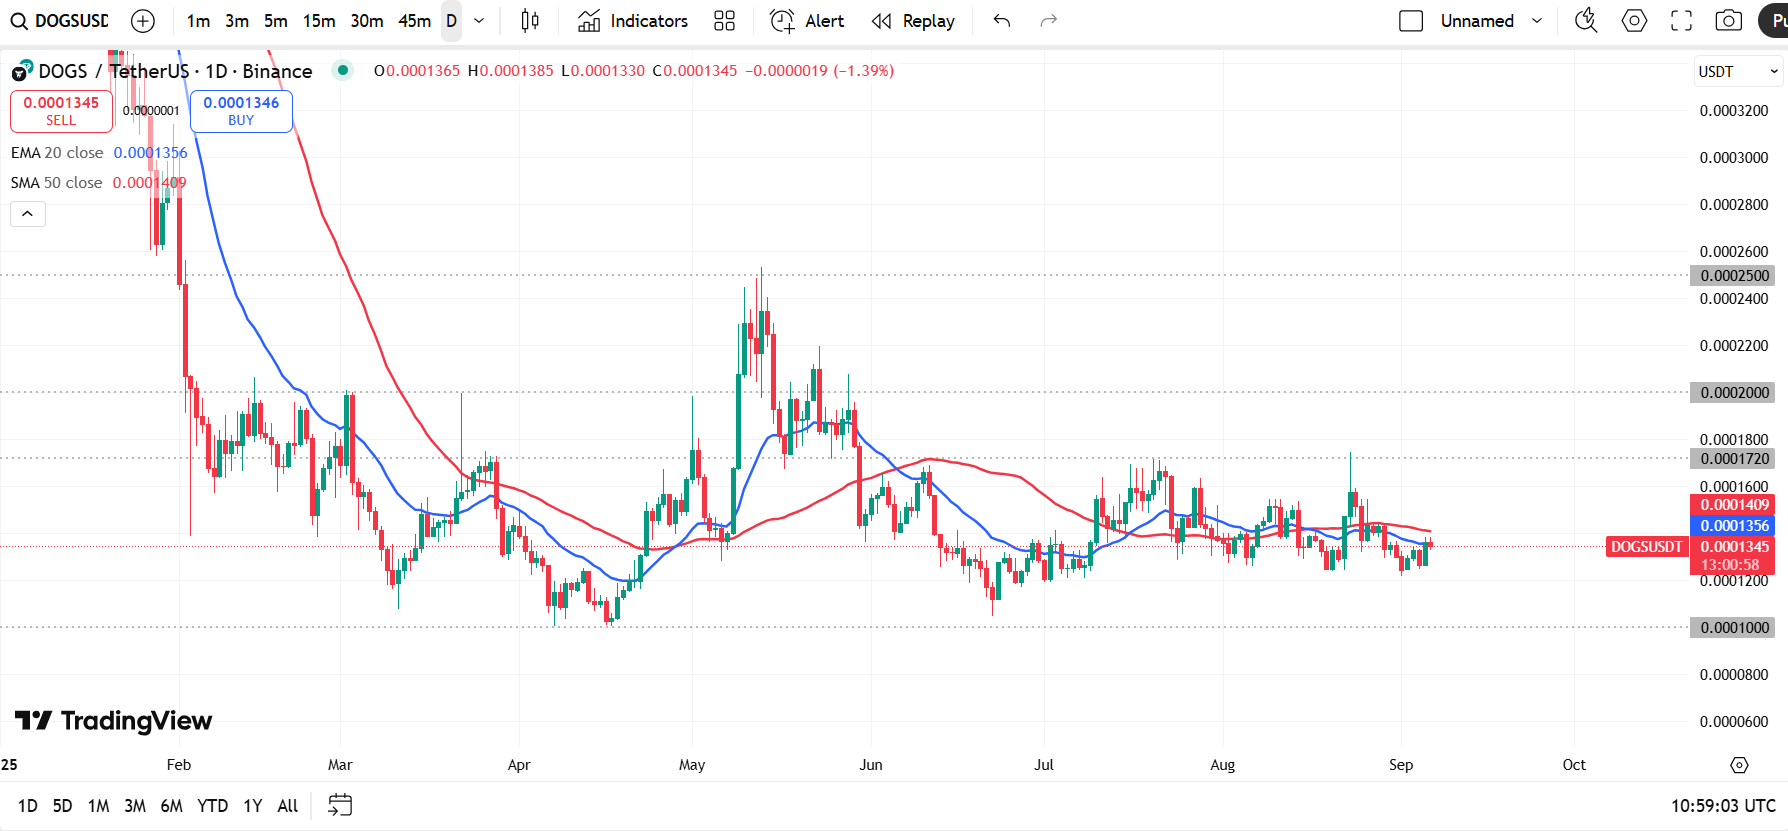Undo the last chart action
This screenshot has width=1788, height=831.
[x=1002, y=21]
